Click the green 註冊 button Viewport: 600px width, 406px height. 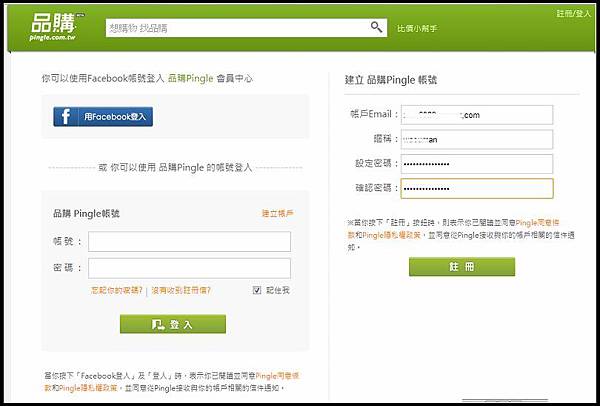(462, 267)
